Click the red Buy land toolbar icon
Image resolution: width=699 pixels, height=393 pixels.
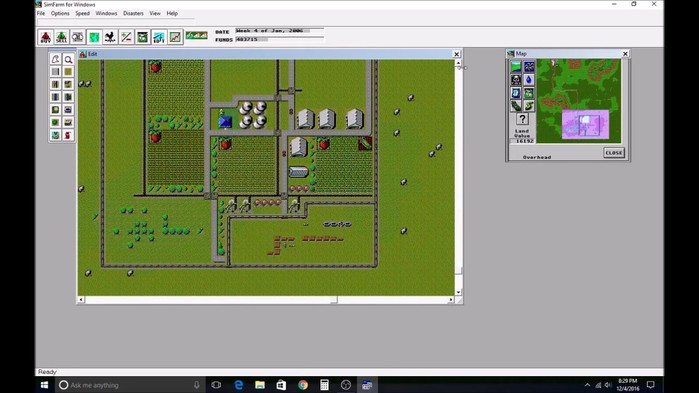pyautogui.click(x=45, y=37)
